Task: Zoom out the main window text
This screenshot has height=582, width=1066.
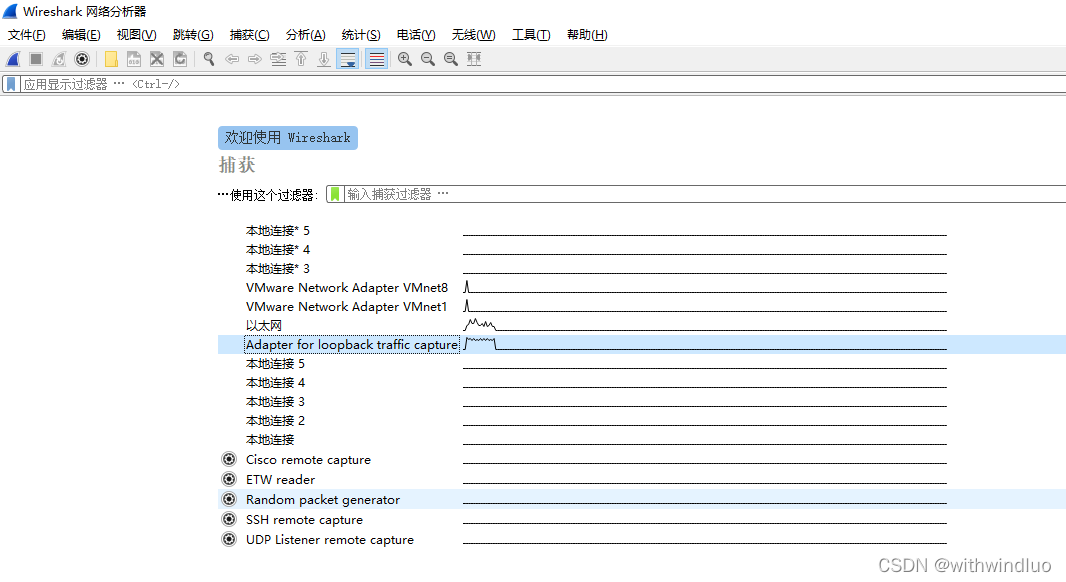Action: tap(428, 59)
